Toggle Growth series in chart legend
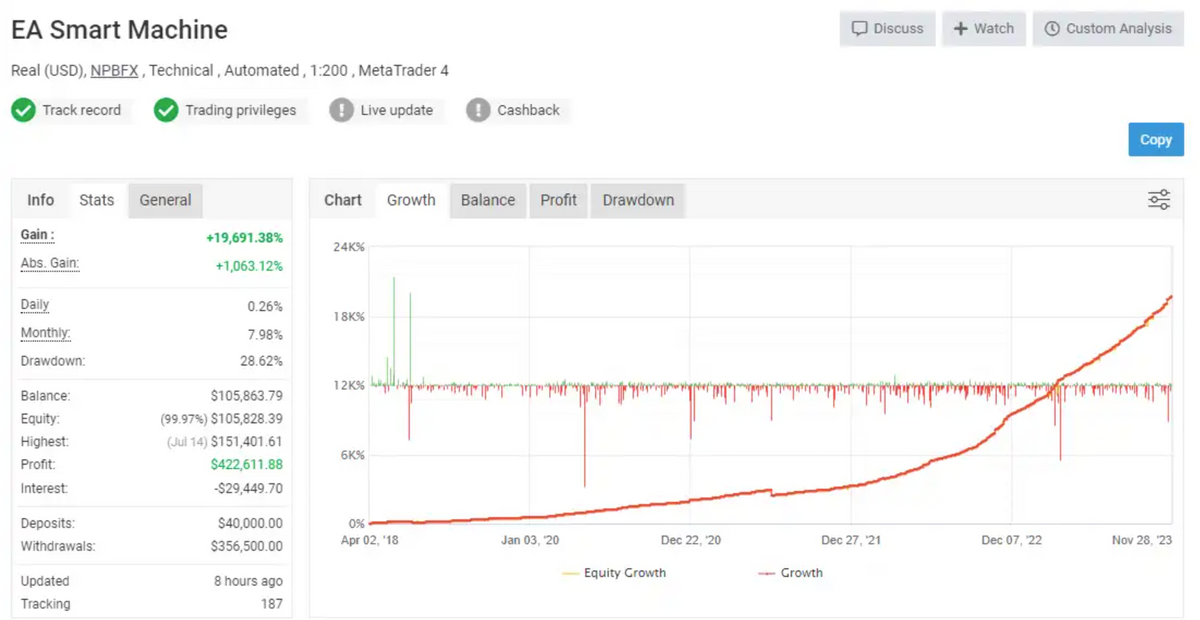Viewport: 1200px width, 620px height. coord(790,573)
